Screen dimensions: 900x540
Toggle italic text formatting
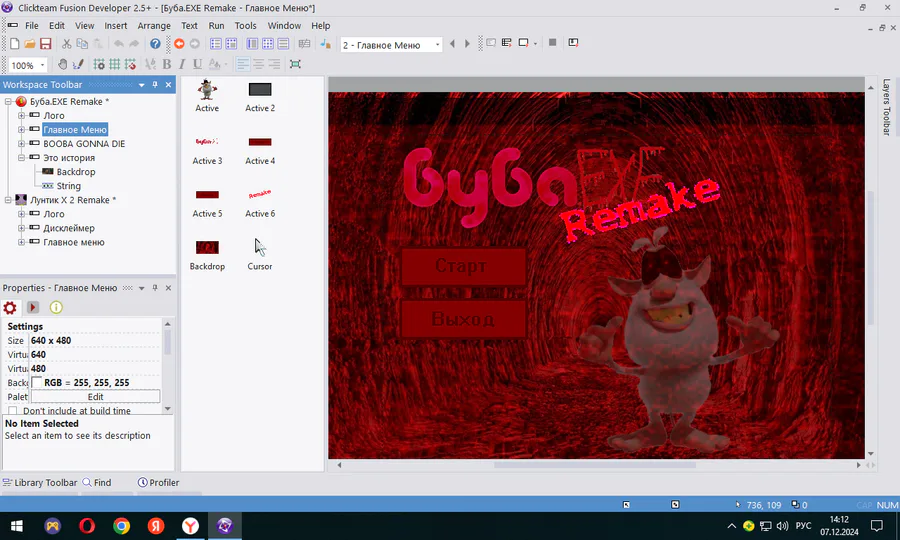point(182,64)
